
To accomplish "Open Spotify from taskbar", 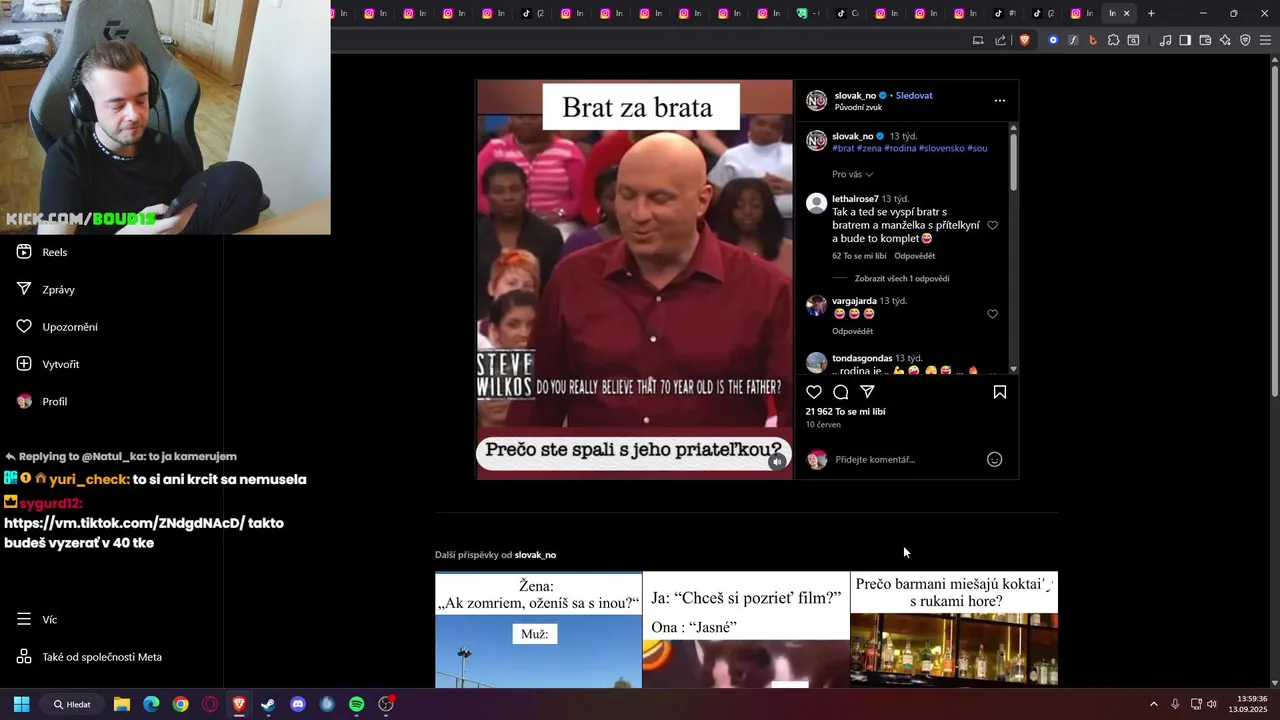I will pyautogui.click(x=356, y=704).
